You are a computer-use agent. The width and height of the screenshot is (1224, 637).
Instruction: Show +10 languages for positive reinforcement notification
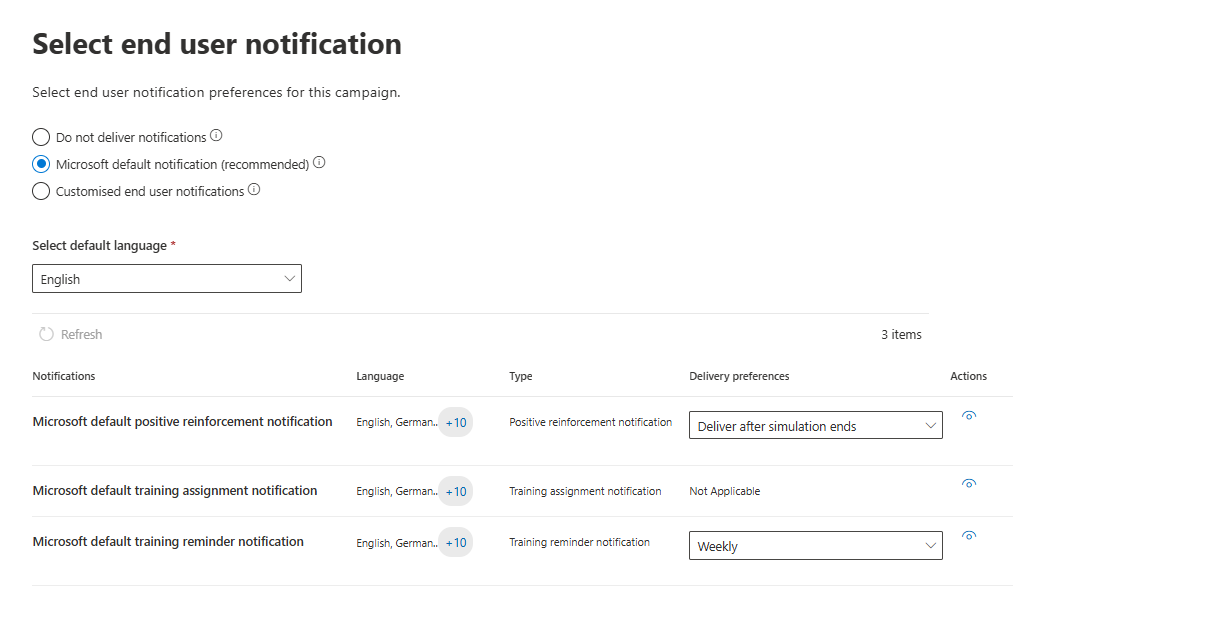(456, 423)
